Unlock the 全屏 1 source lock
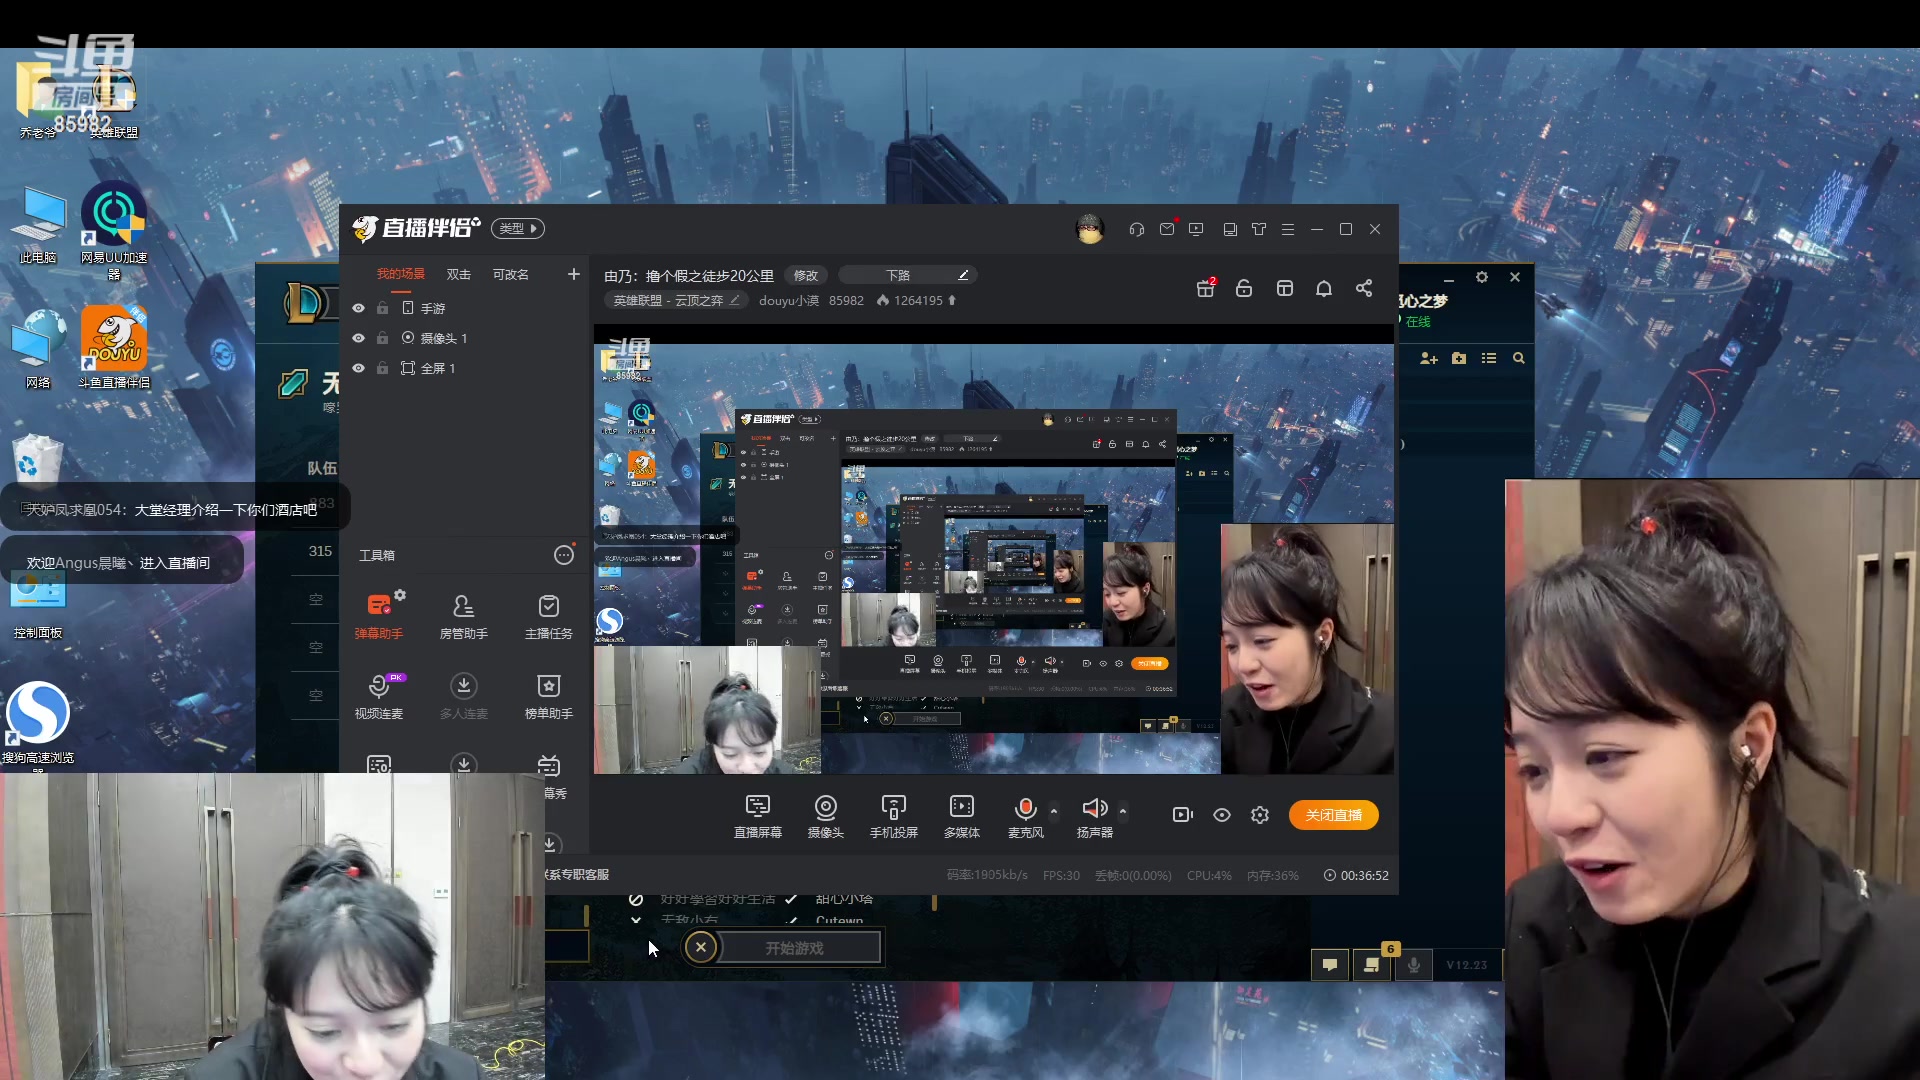This screenshot has height=1080, width=1920. click(382, 368)
